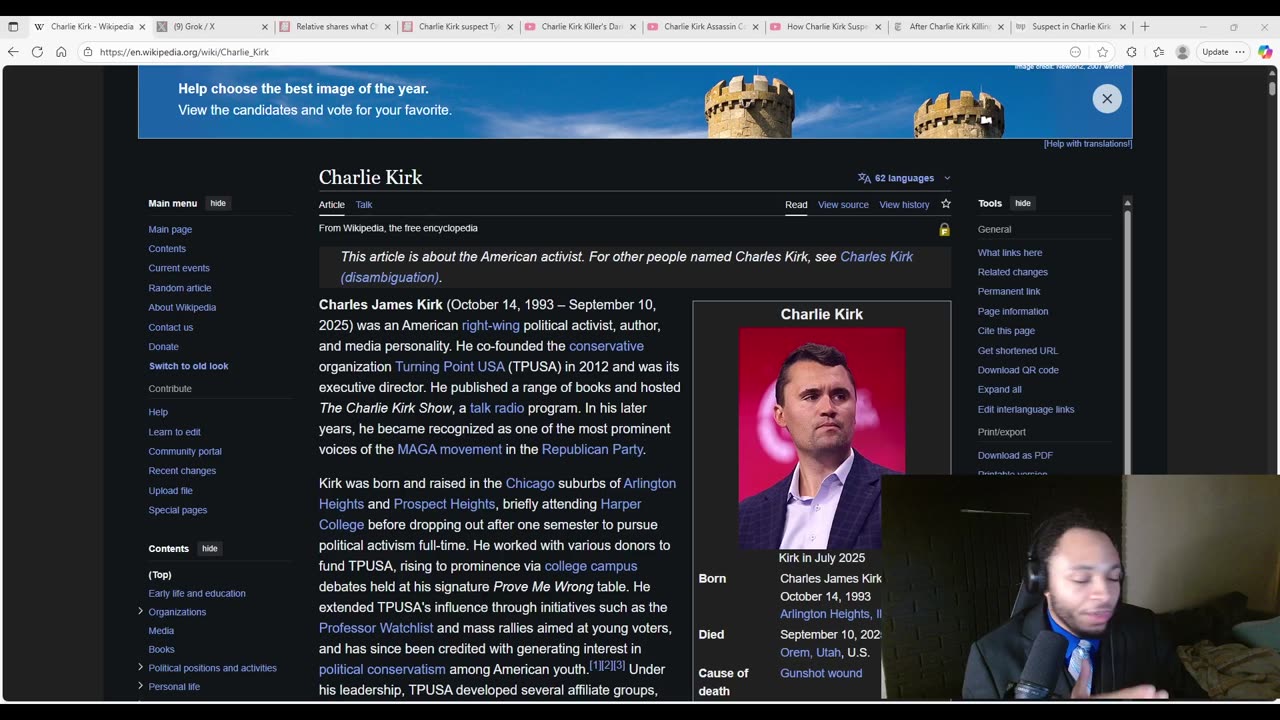Viewport: 1280px width, 720px height.
Task: Open the Talk tab of the article
Action: [364, 205]
